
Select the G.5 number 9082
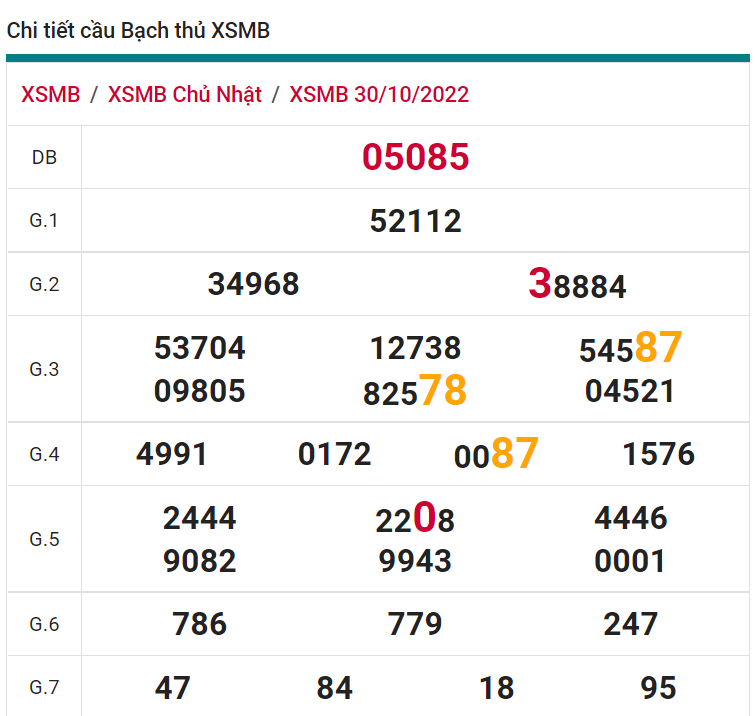[199, 561]
